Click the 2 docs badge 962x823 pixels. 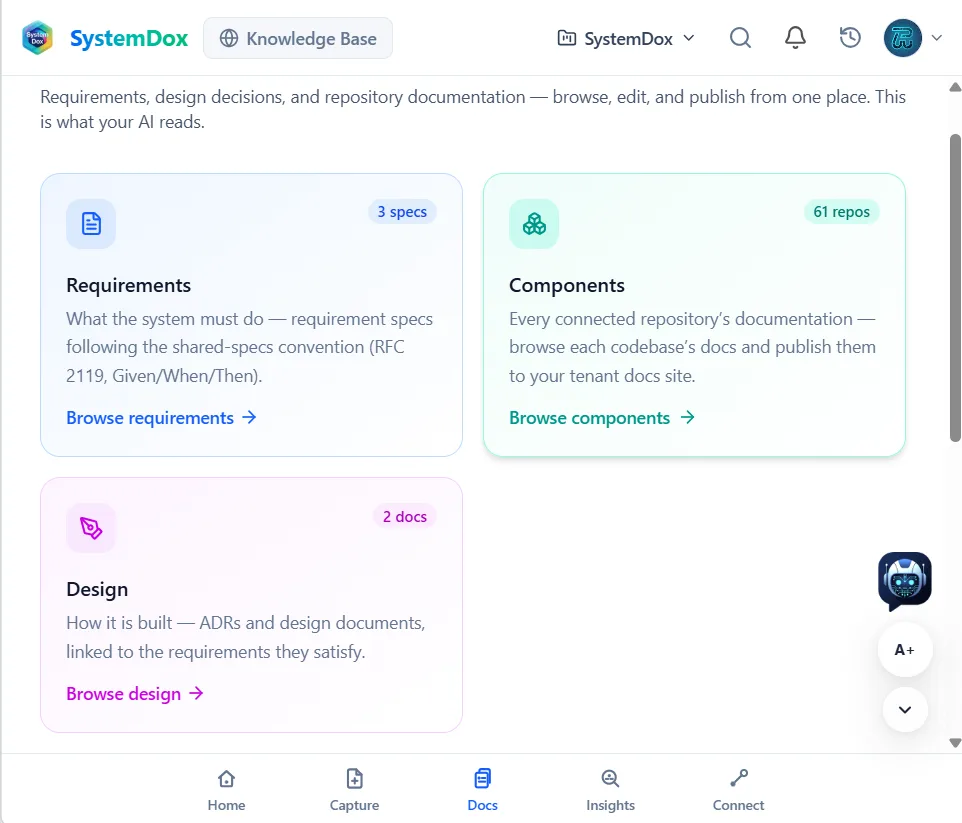(x=405, y=517)
